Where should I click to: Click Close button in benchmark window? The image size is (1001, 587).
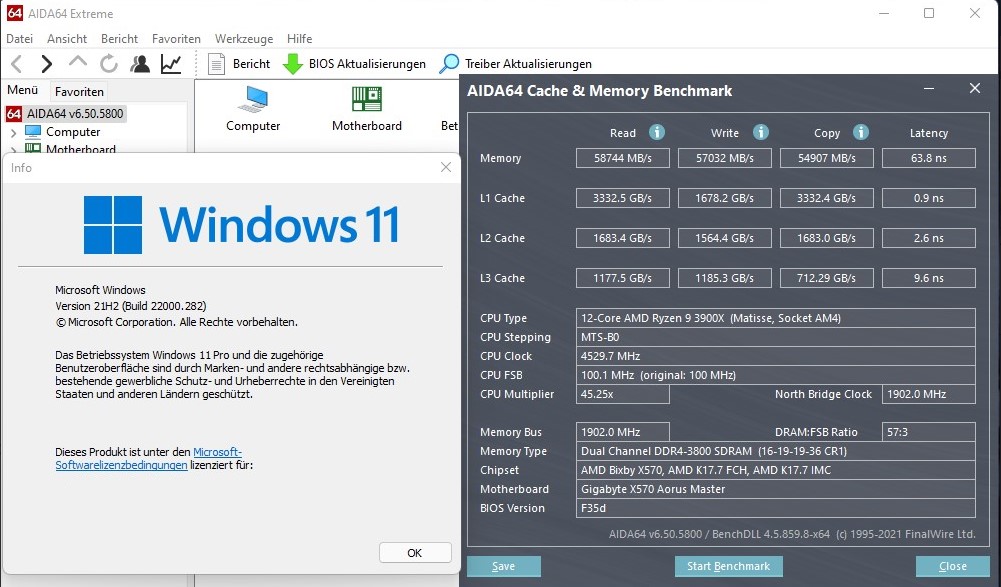click(952, 566)
